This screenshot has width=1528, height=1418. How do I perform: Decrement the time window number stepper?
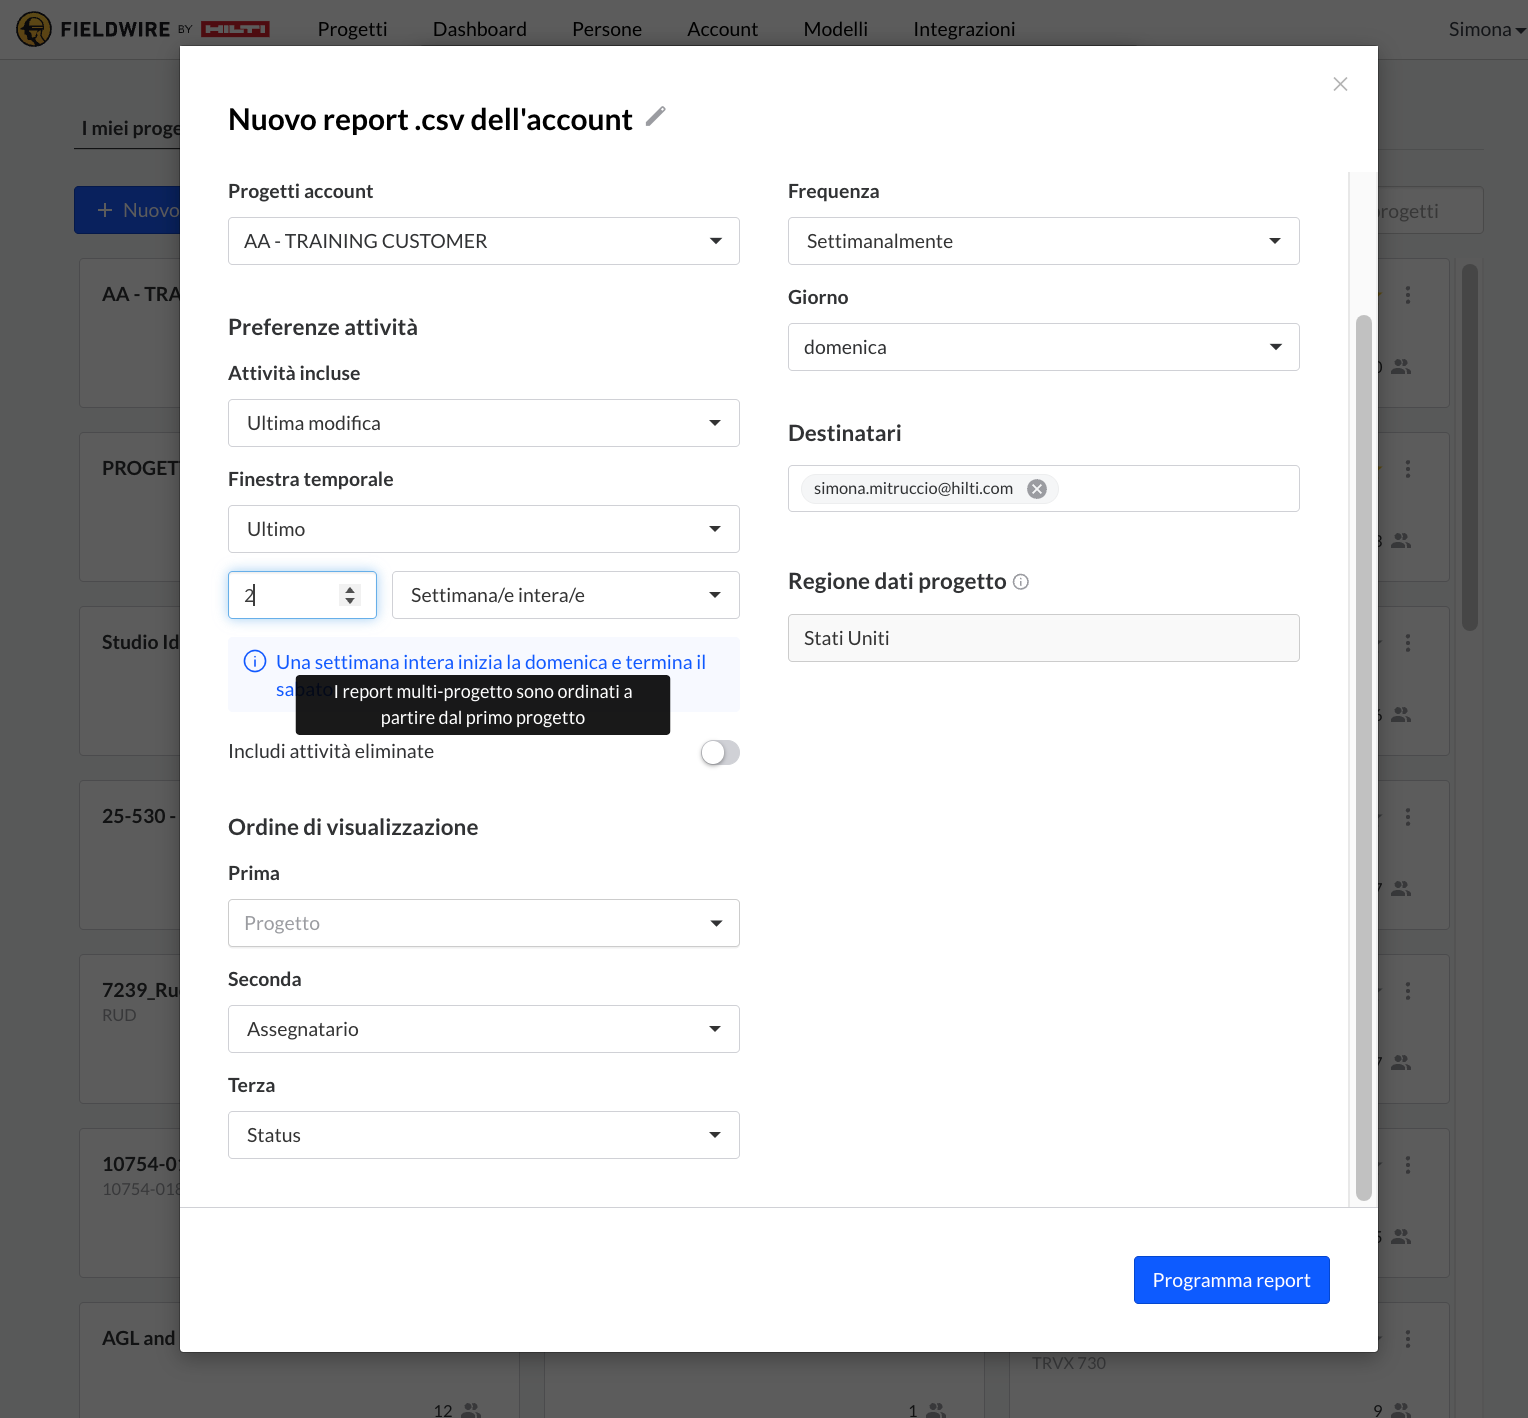tap(350, 601)
